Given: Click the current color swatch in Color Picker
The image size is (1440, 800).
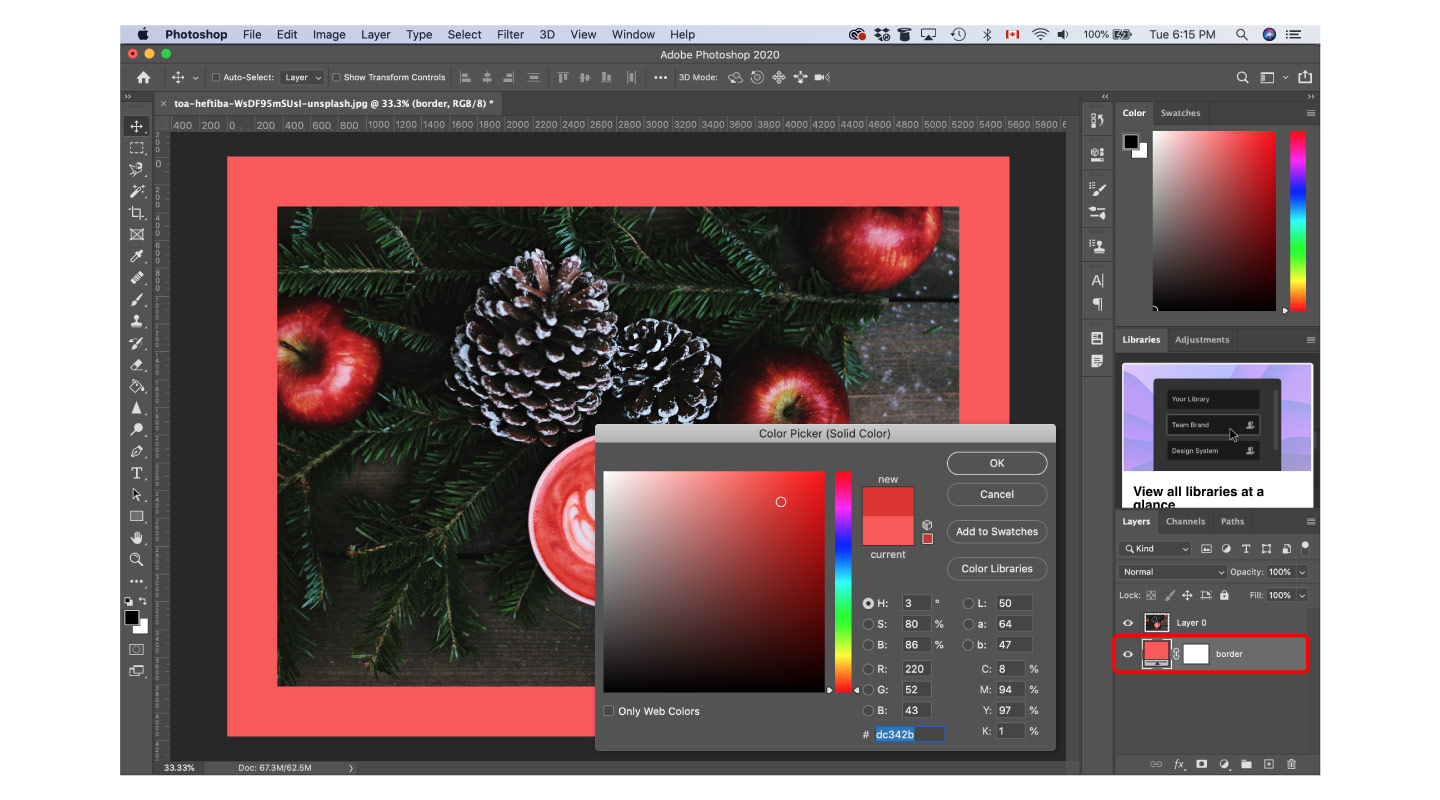Looking at the screenshot, I should (x=888, y=530).
